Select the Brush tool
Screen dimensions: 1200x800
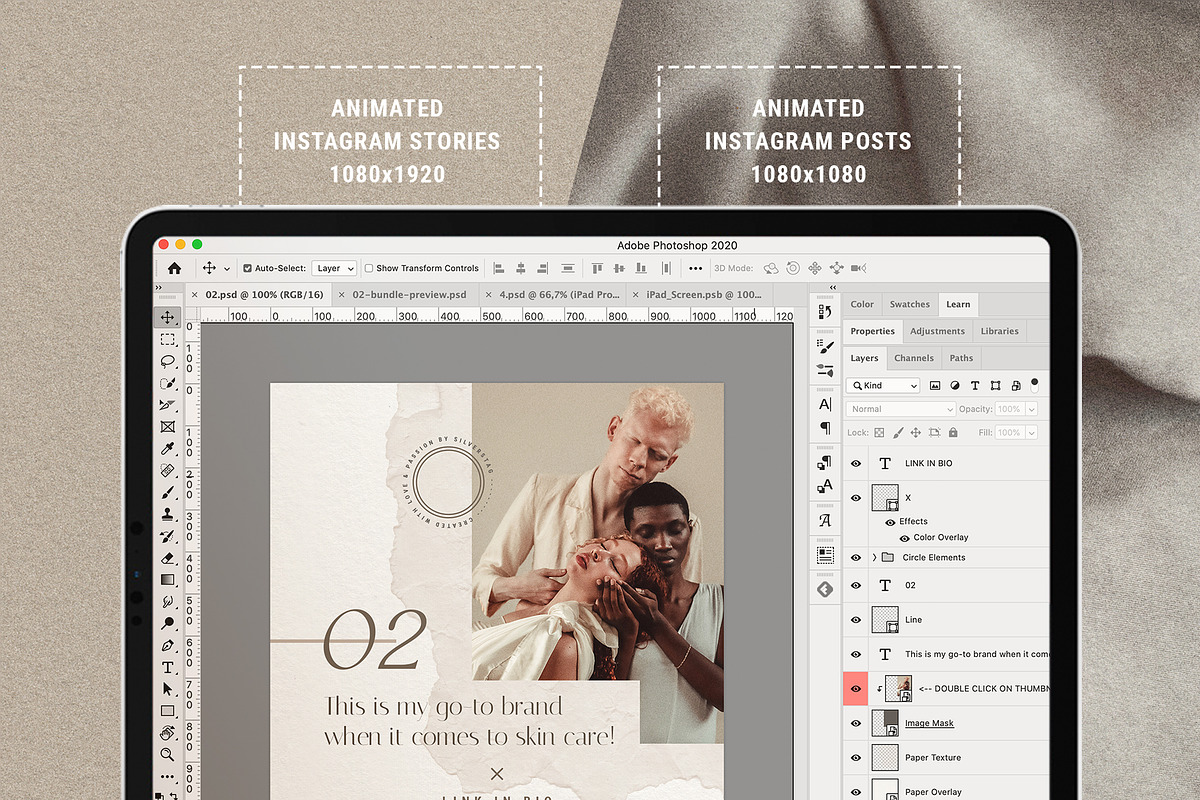click(x=167, y=493)
